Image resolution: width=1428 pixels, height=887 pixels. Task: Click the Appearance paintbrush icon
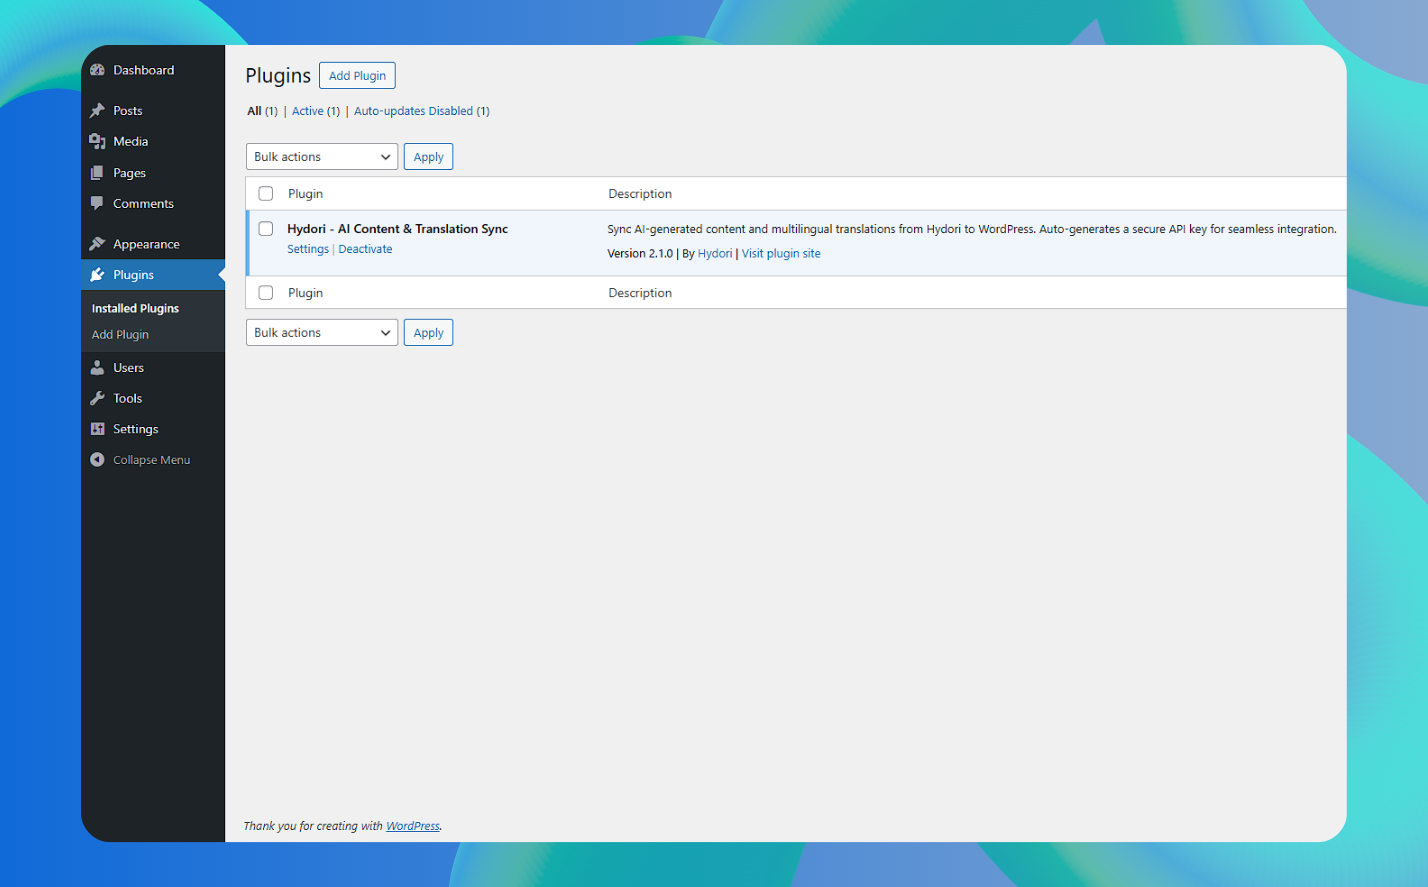pos(97,244)
